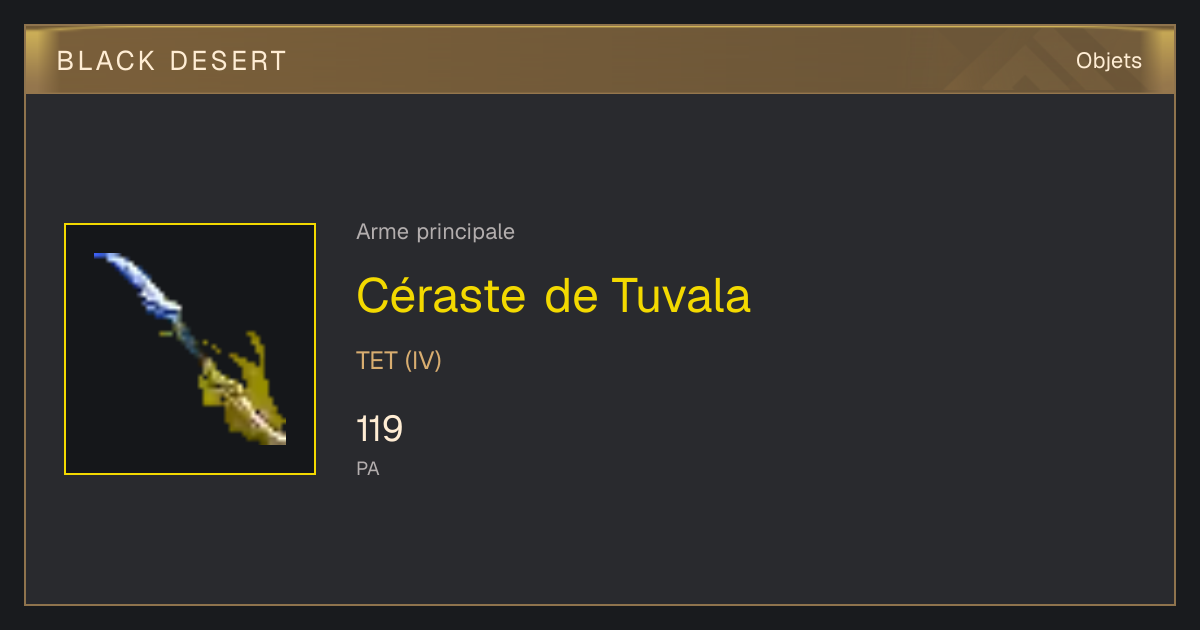Click the word Arme in the category label
1200x630 pixels.
[x=380, y=232]
